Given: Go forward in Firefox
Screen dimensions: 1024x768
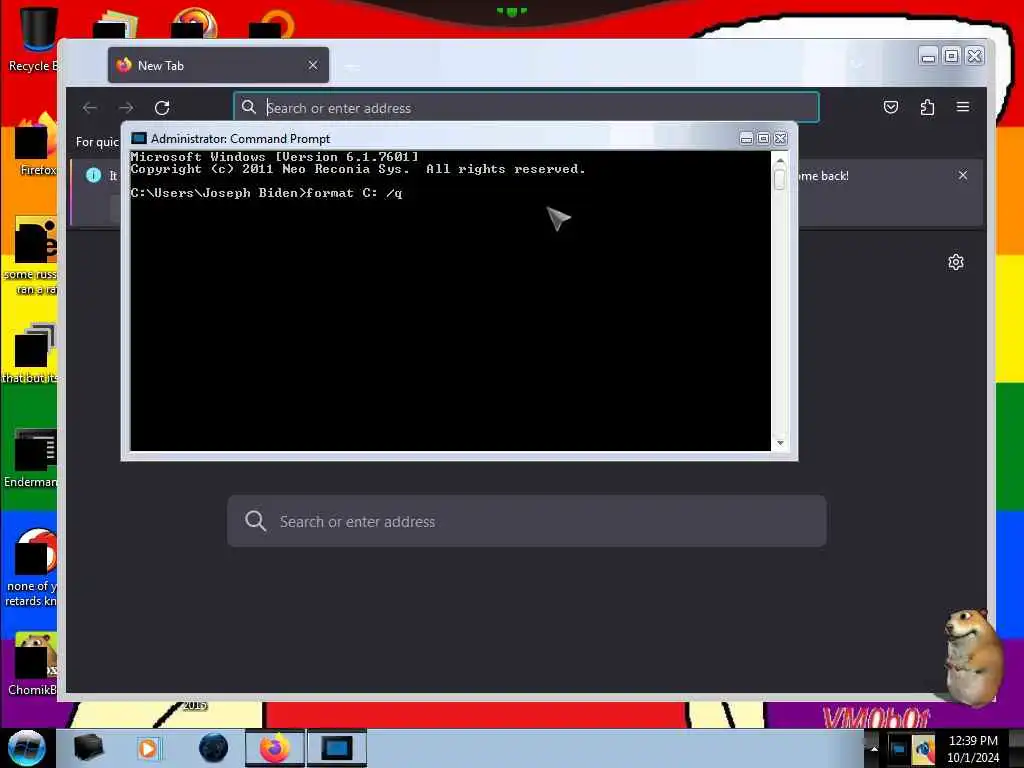Looking at the screenshot, I should point(126,108).
